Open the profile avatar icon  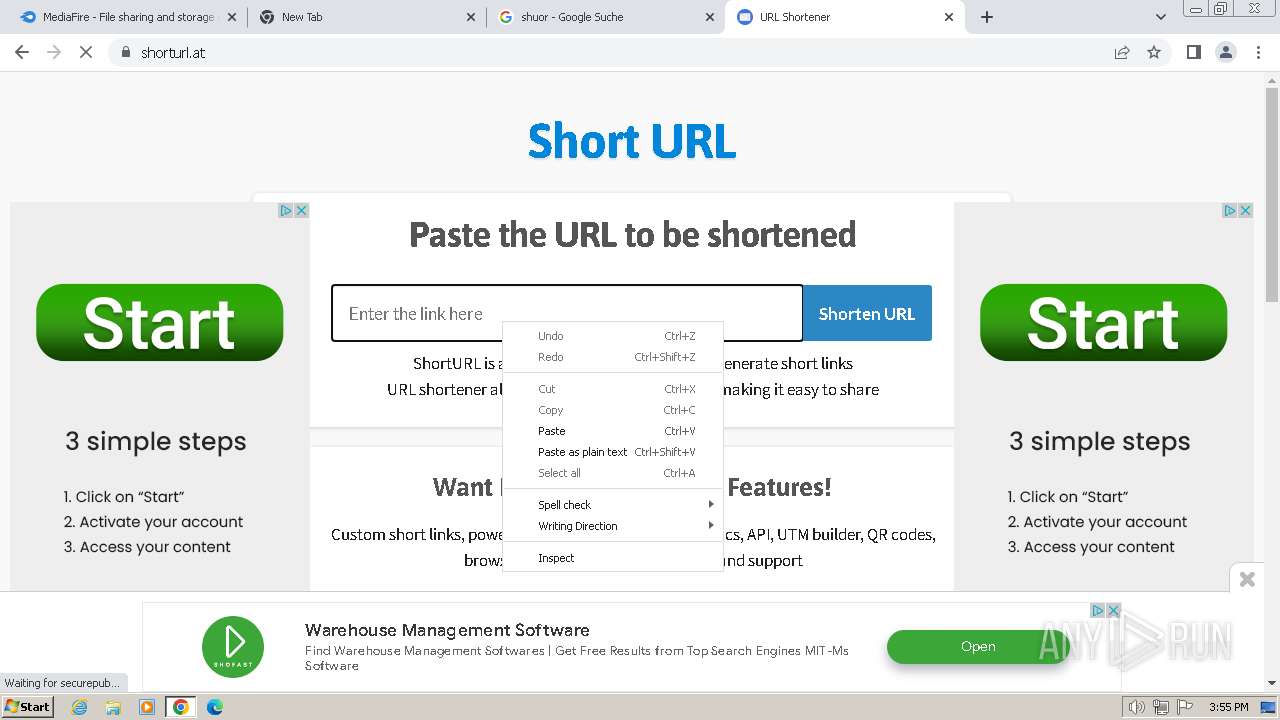(x=1226, y=52)
